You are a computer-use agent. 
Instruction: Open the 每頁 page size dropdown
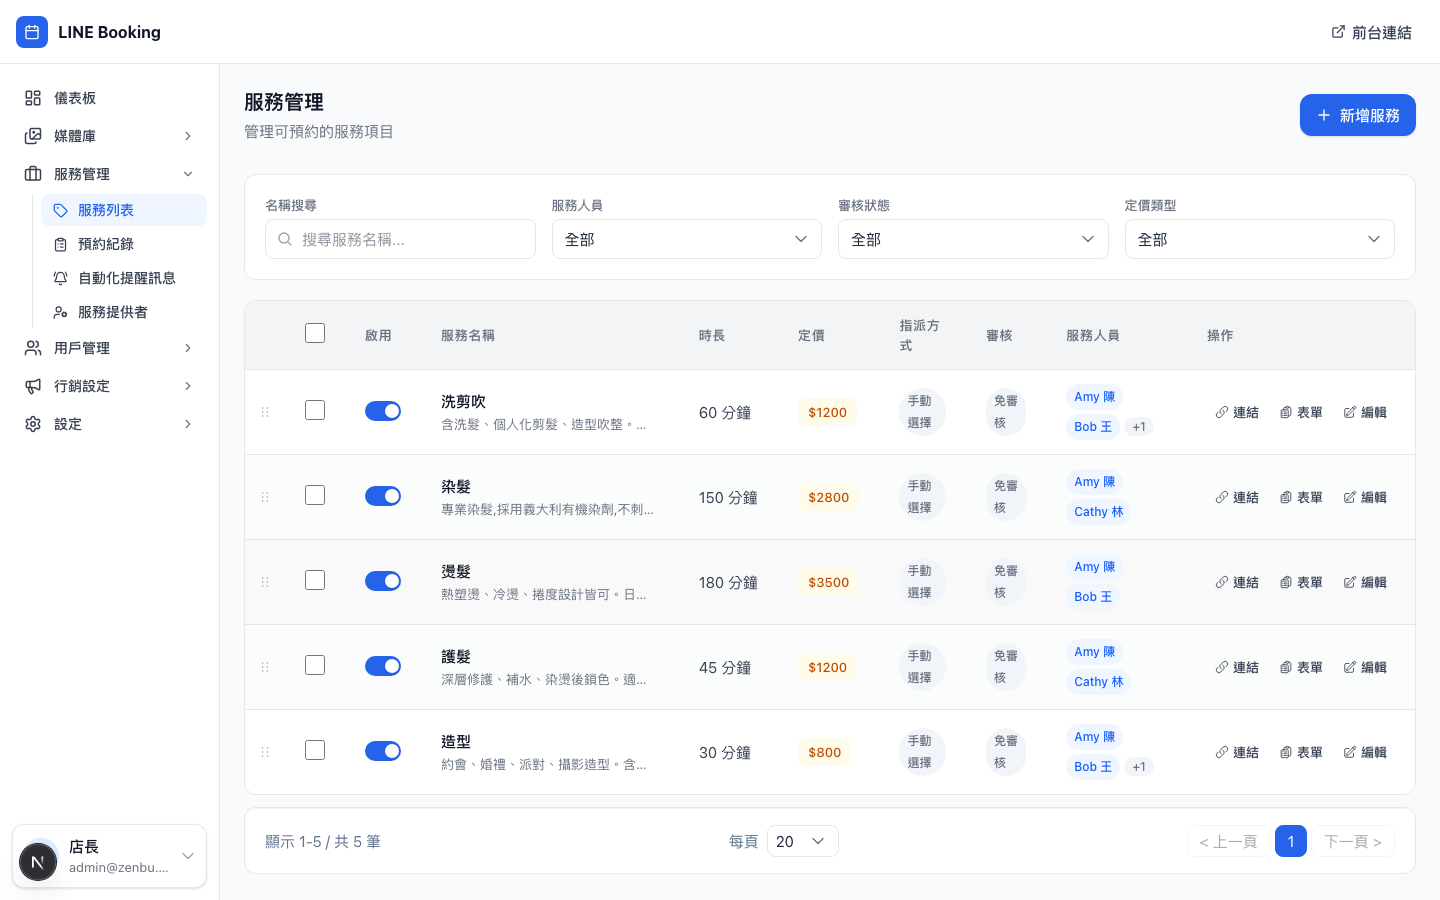pyautogui.click(x=802, y=841)
